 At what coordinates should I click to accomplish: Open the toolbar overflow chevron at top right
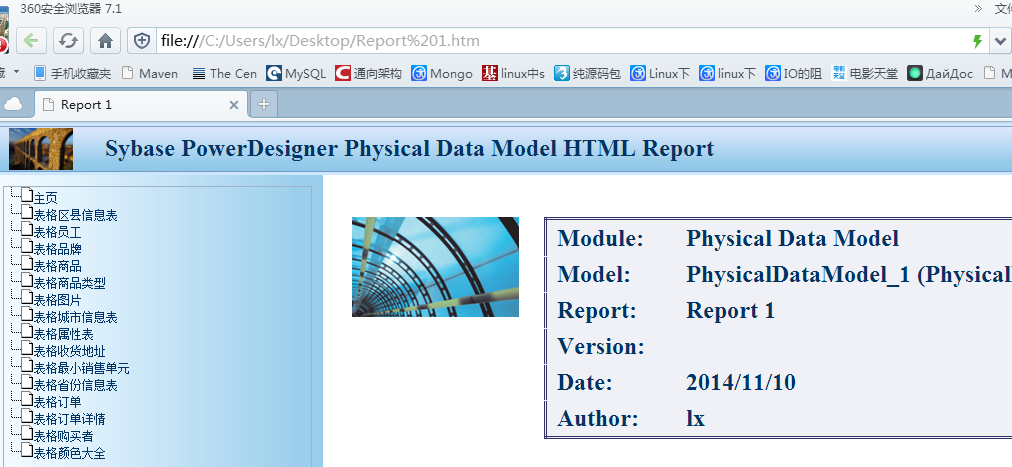coord(978,8)
